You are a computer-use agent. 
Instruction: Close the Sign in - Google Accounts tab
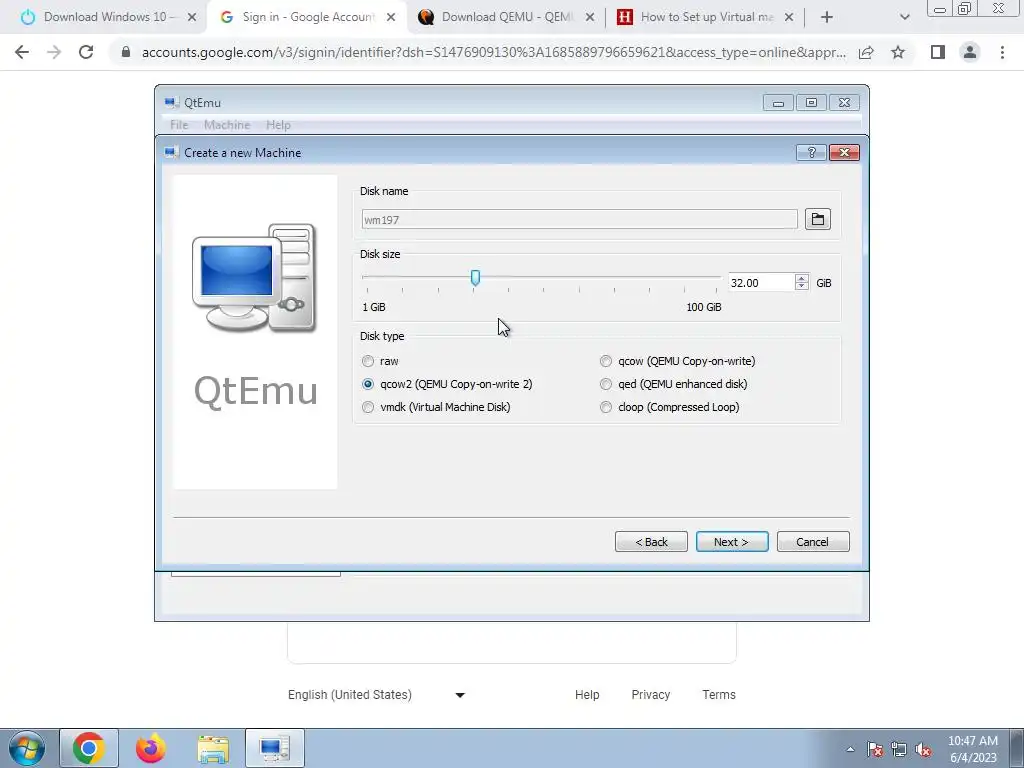pos(391,17)
